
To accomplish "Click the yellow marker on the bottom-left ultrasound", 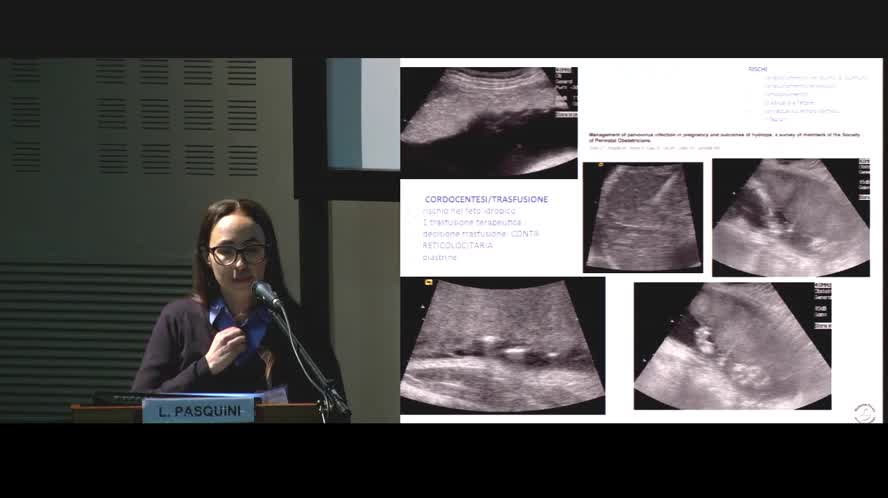I will pyautogui.click(x=429, y=282).
